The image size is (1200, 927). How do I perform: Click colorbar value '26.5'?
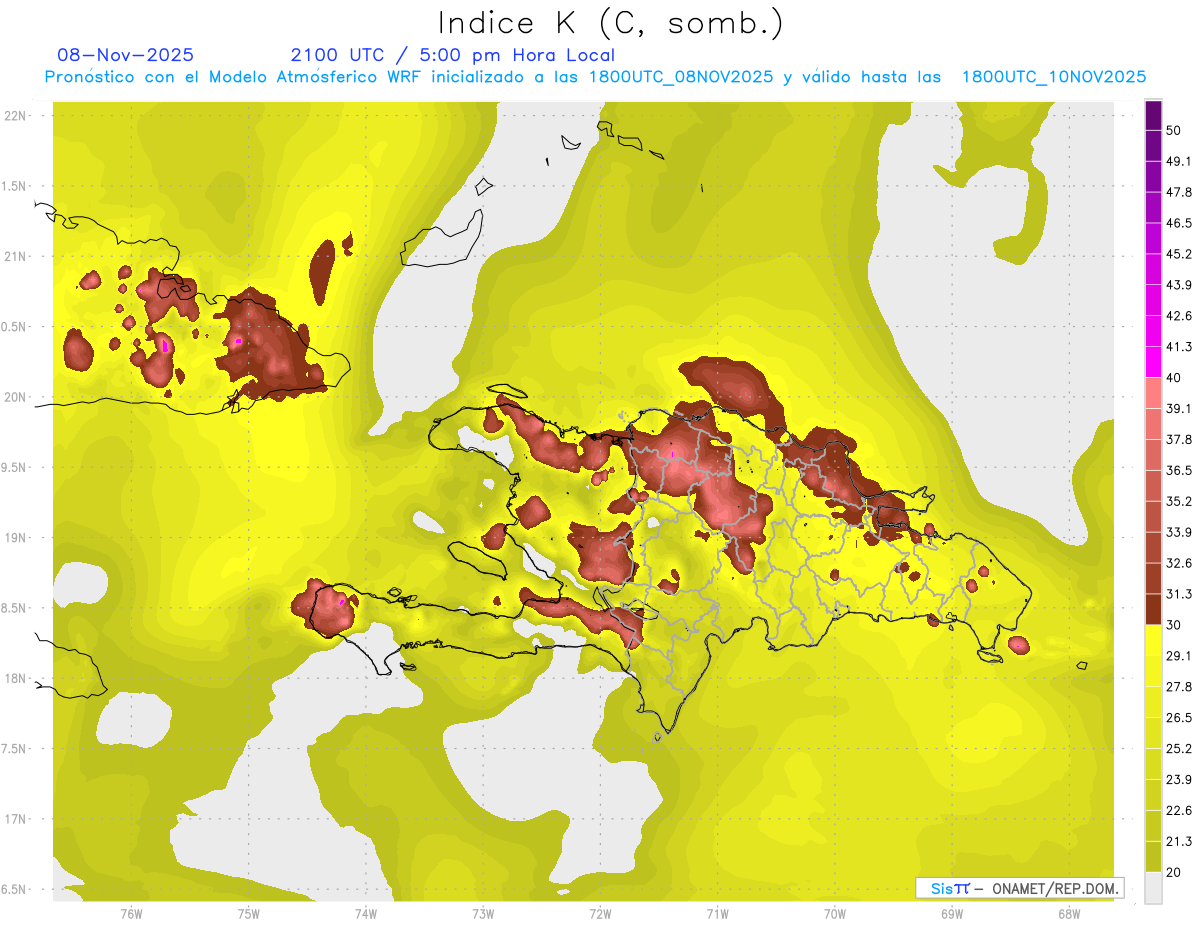tap(1179, 718)
